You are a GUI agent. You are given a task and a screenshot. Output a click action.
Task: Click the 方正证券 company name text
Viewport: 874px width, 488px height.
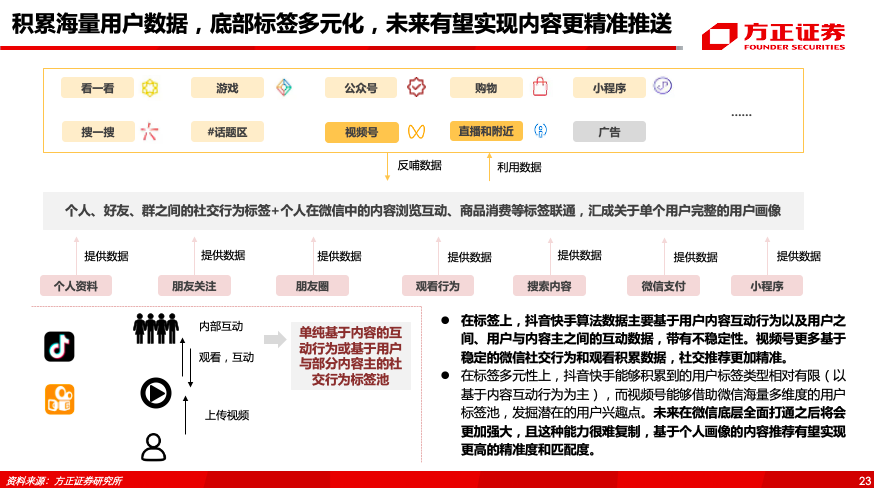794,32
